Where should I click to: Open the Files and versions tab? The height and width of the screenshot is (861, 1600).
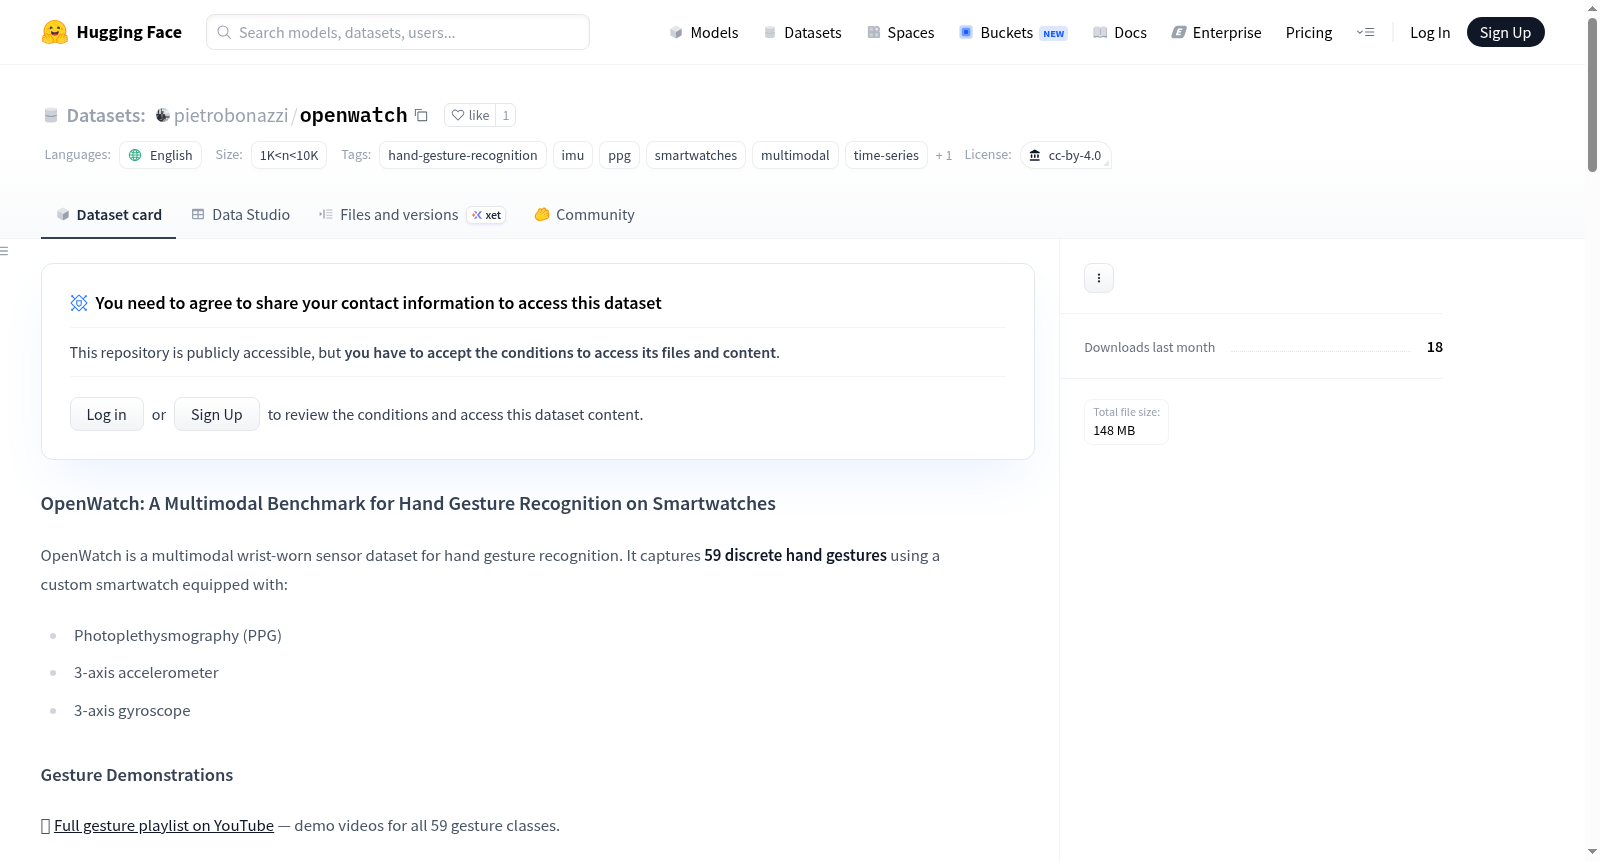click(x=412, y=214)
